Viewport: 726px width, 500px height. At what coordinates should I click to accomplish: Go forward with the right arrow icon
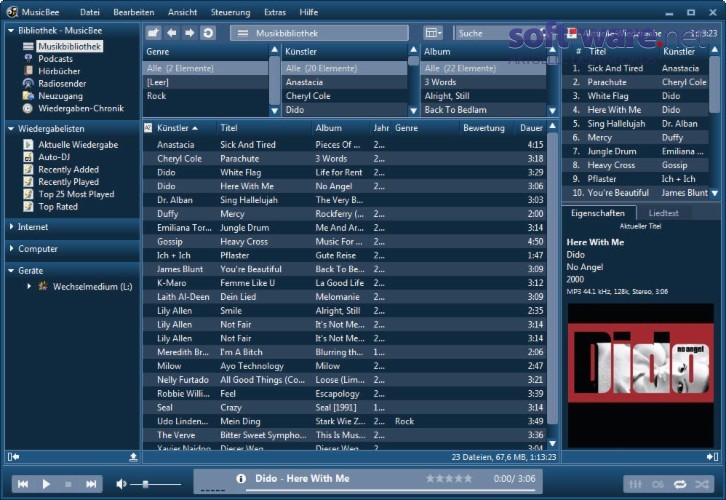tap(189, 33)
